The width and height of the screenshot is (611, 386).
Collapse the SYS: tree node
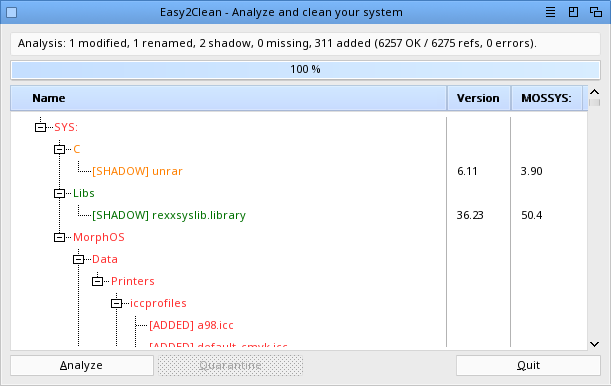click(x=41, y=127)
